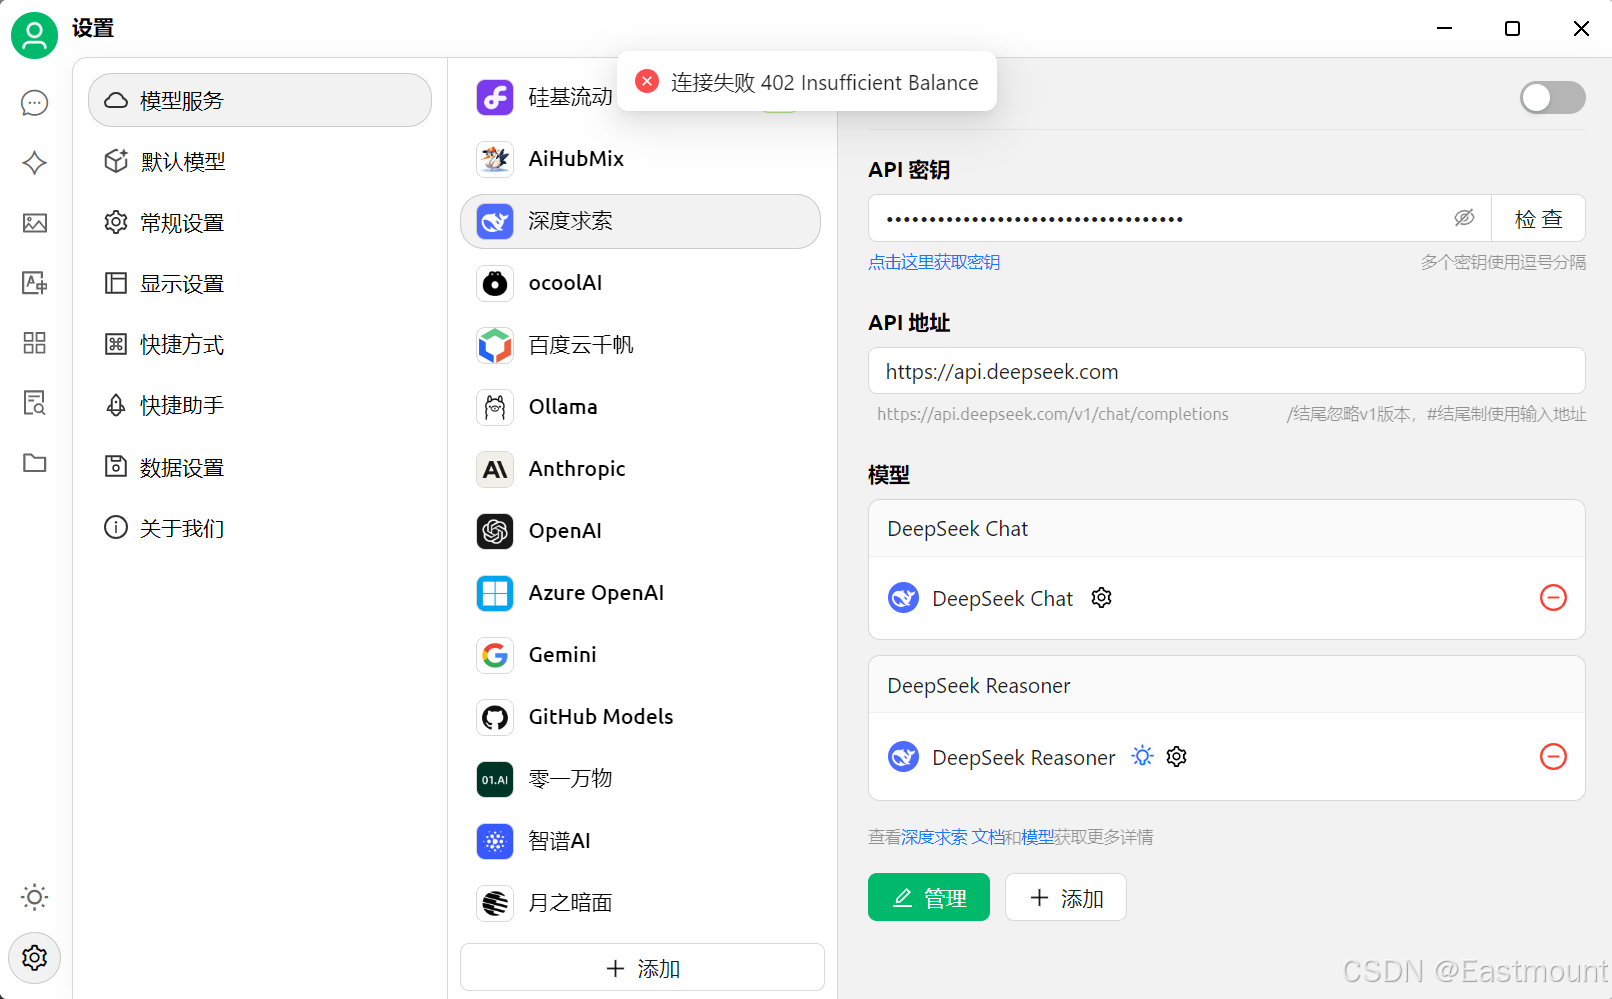Open the image painting sidebar icon

pyautogui.click(x=35, y=223)
